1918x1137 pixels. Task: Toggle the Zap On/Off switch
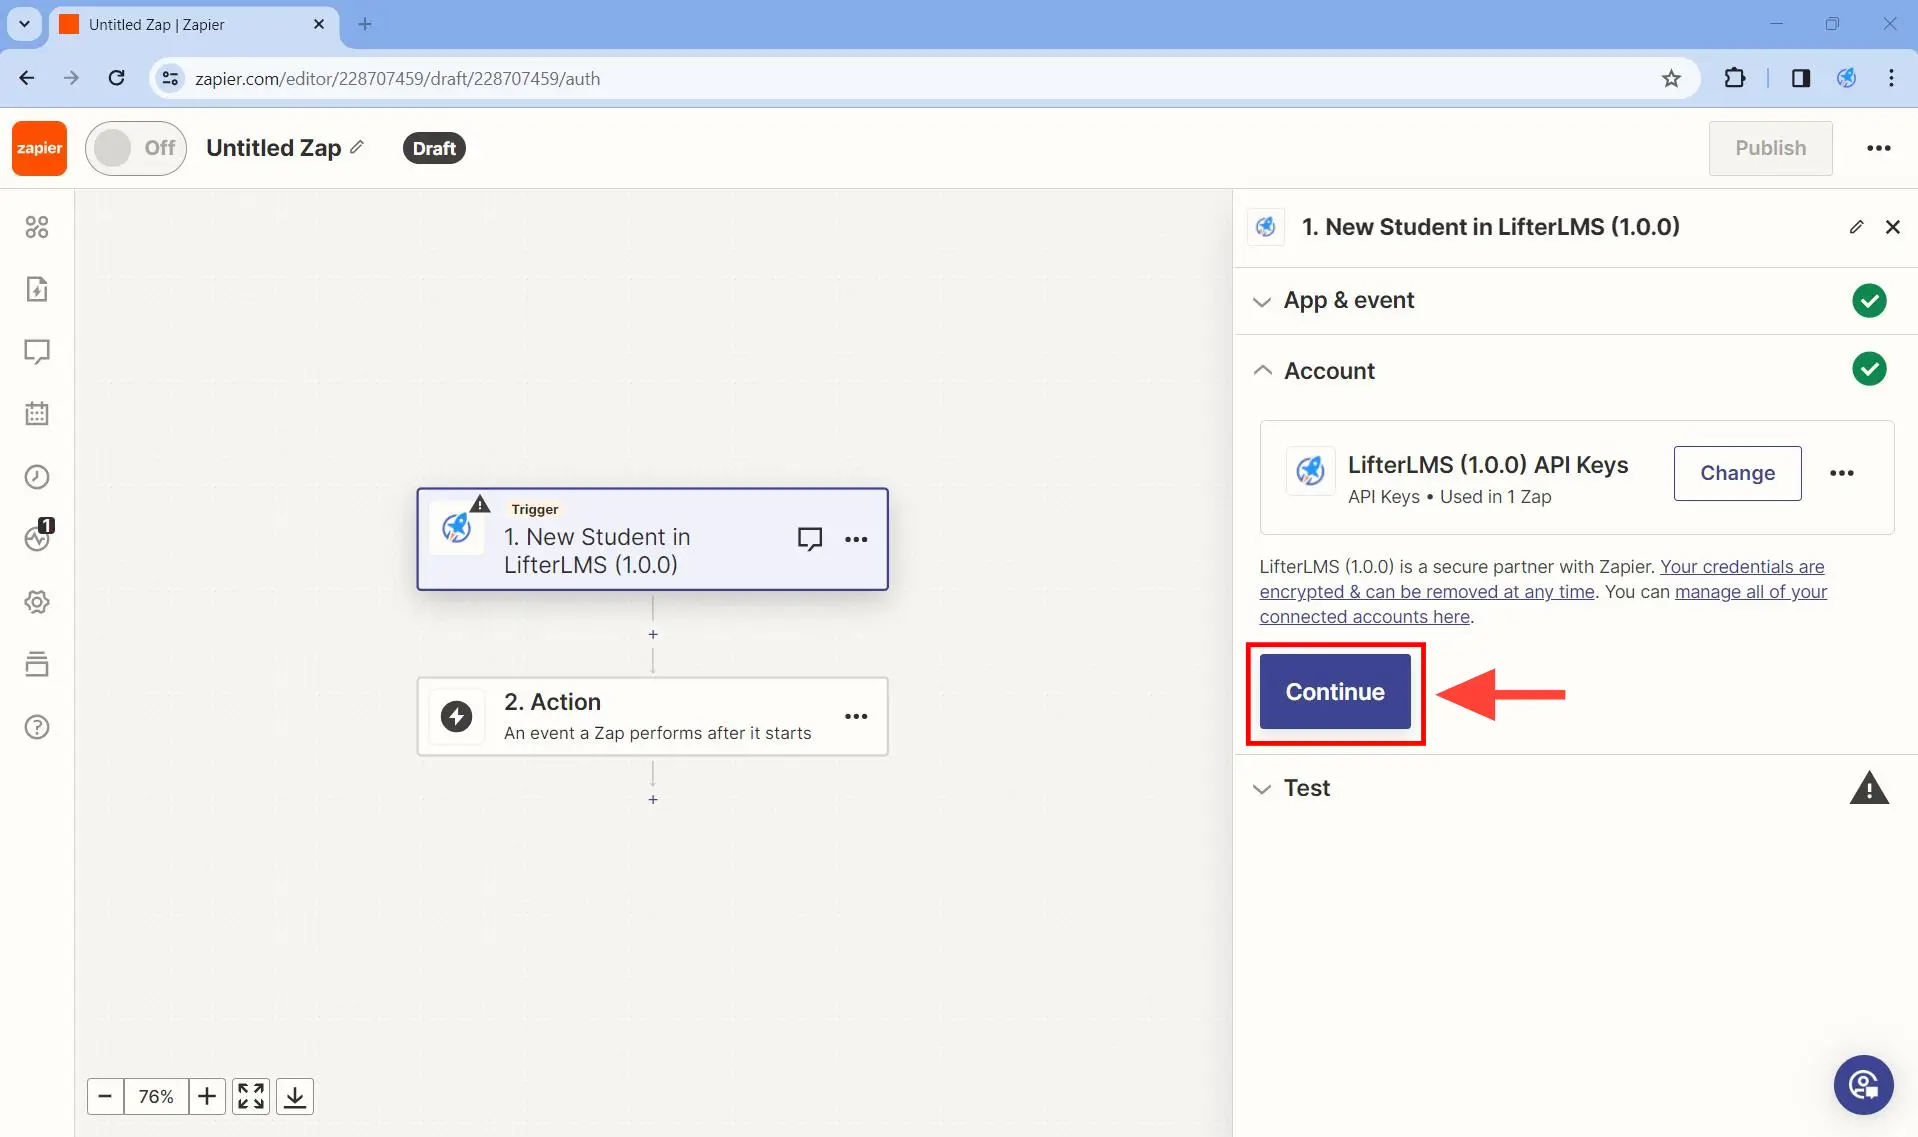click(x=136, y=148)
